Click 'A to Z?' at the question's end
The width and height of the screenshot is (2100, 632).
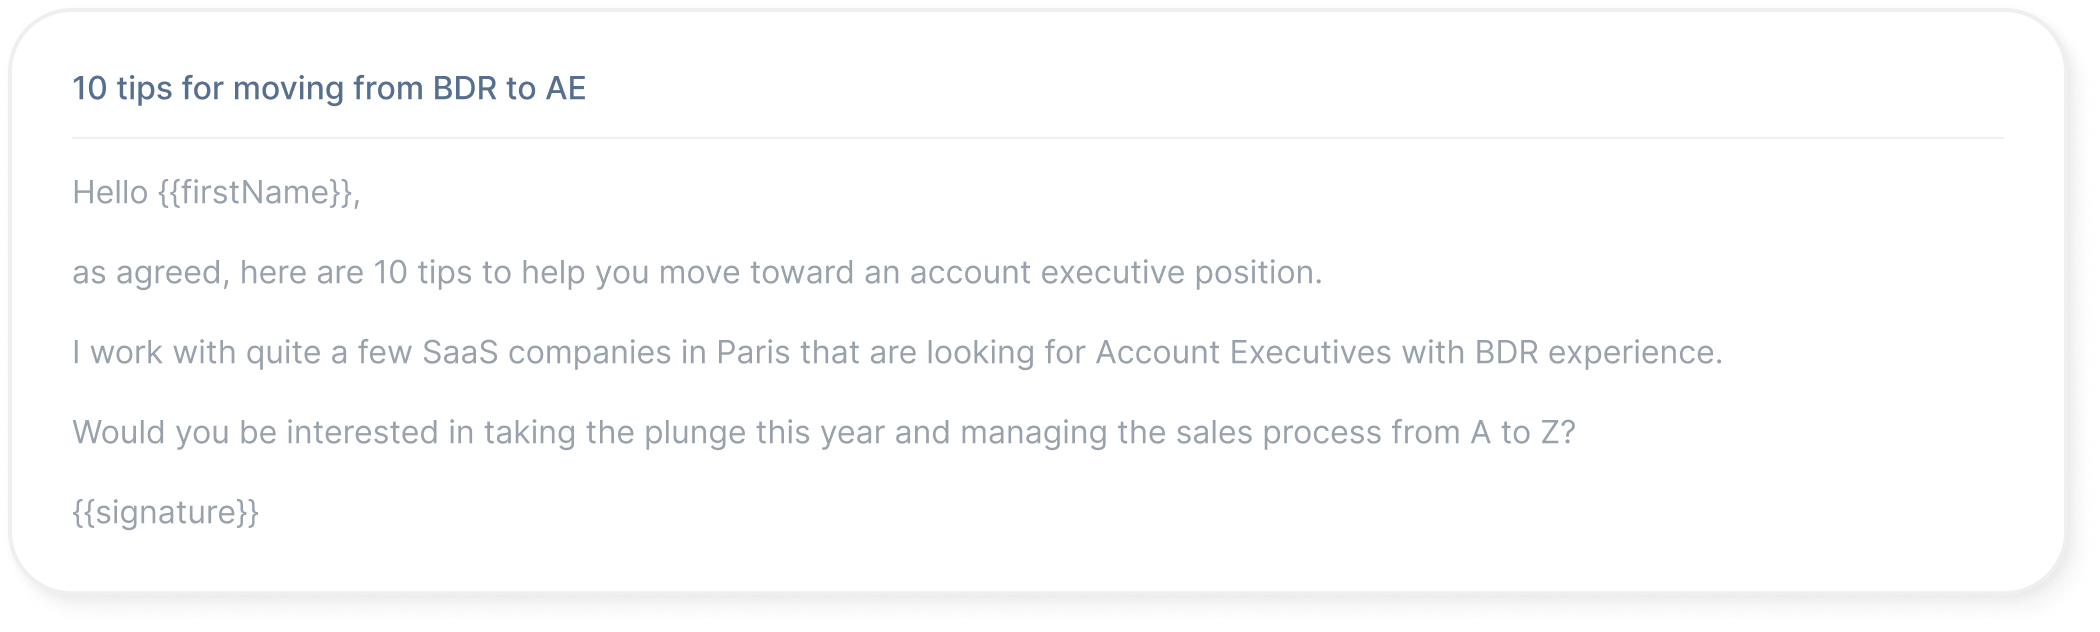[1522, 432]
